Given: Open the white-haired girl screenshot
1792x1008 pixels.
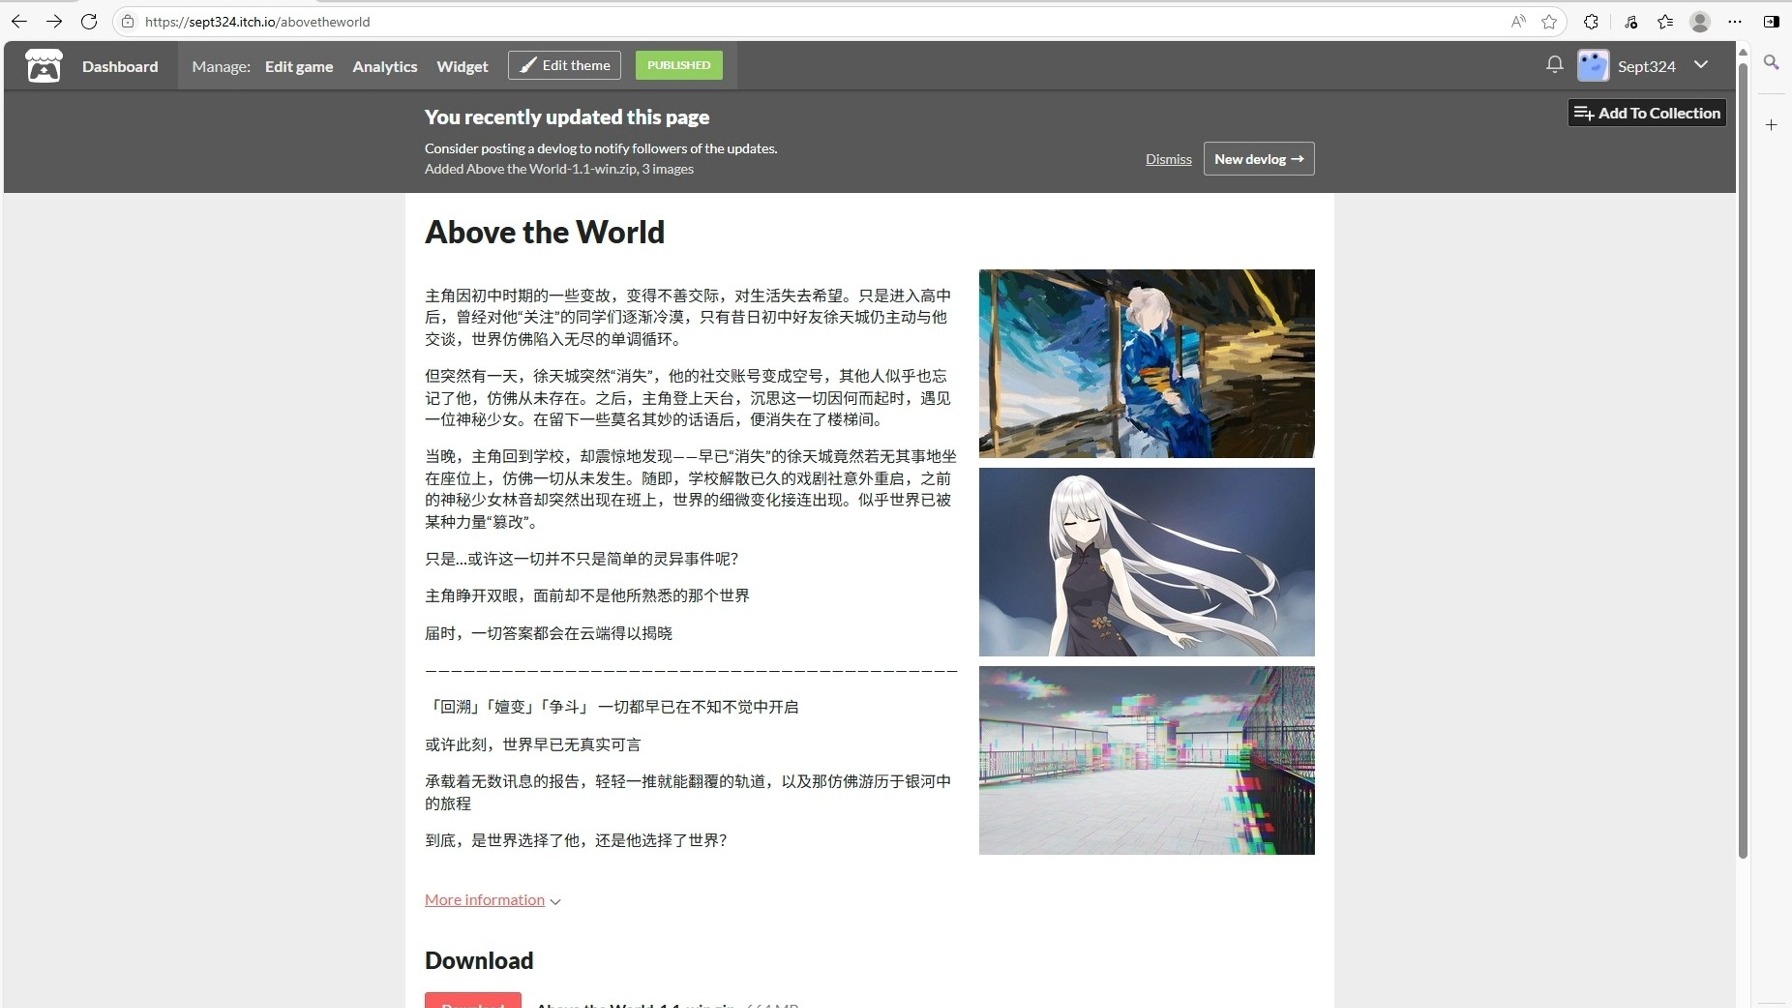Looking at the screenshot, I should pos(1146,562).
